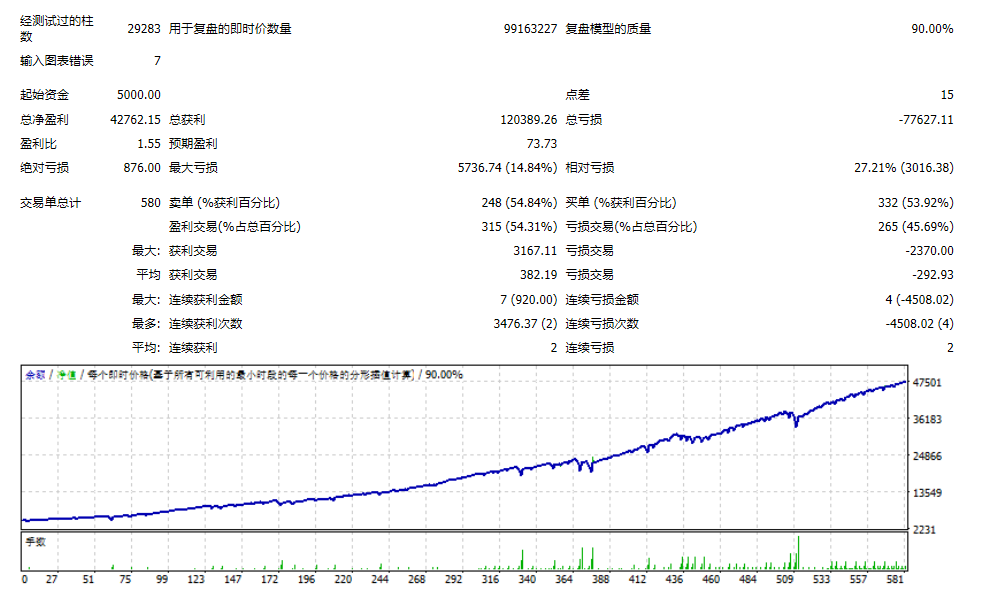Select x-axis label 509
Viewport: 982px width, 592px height.
[x=785, y=579]
